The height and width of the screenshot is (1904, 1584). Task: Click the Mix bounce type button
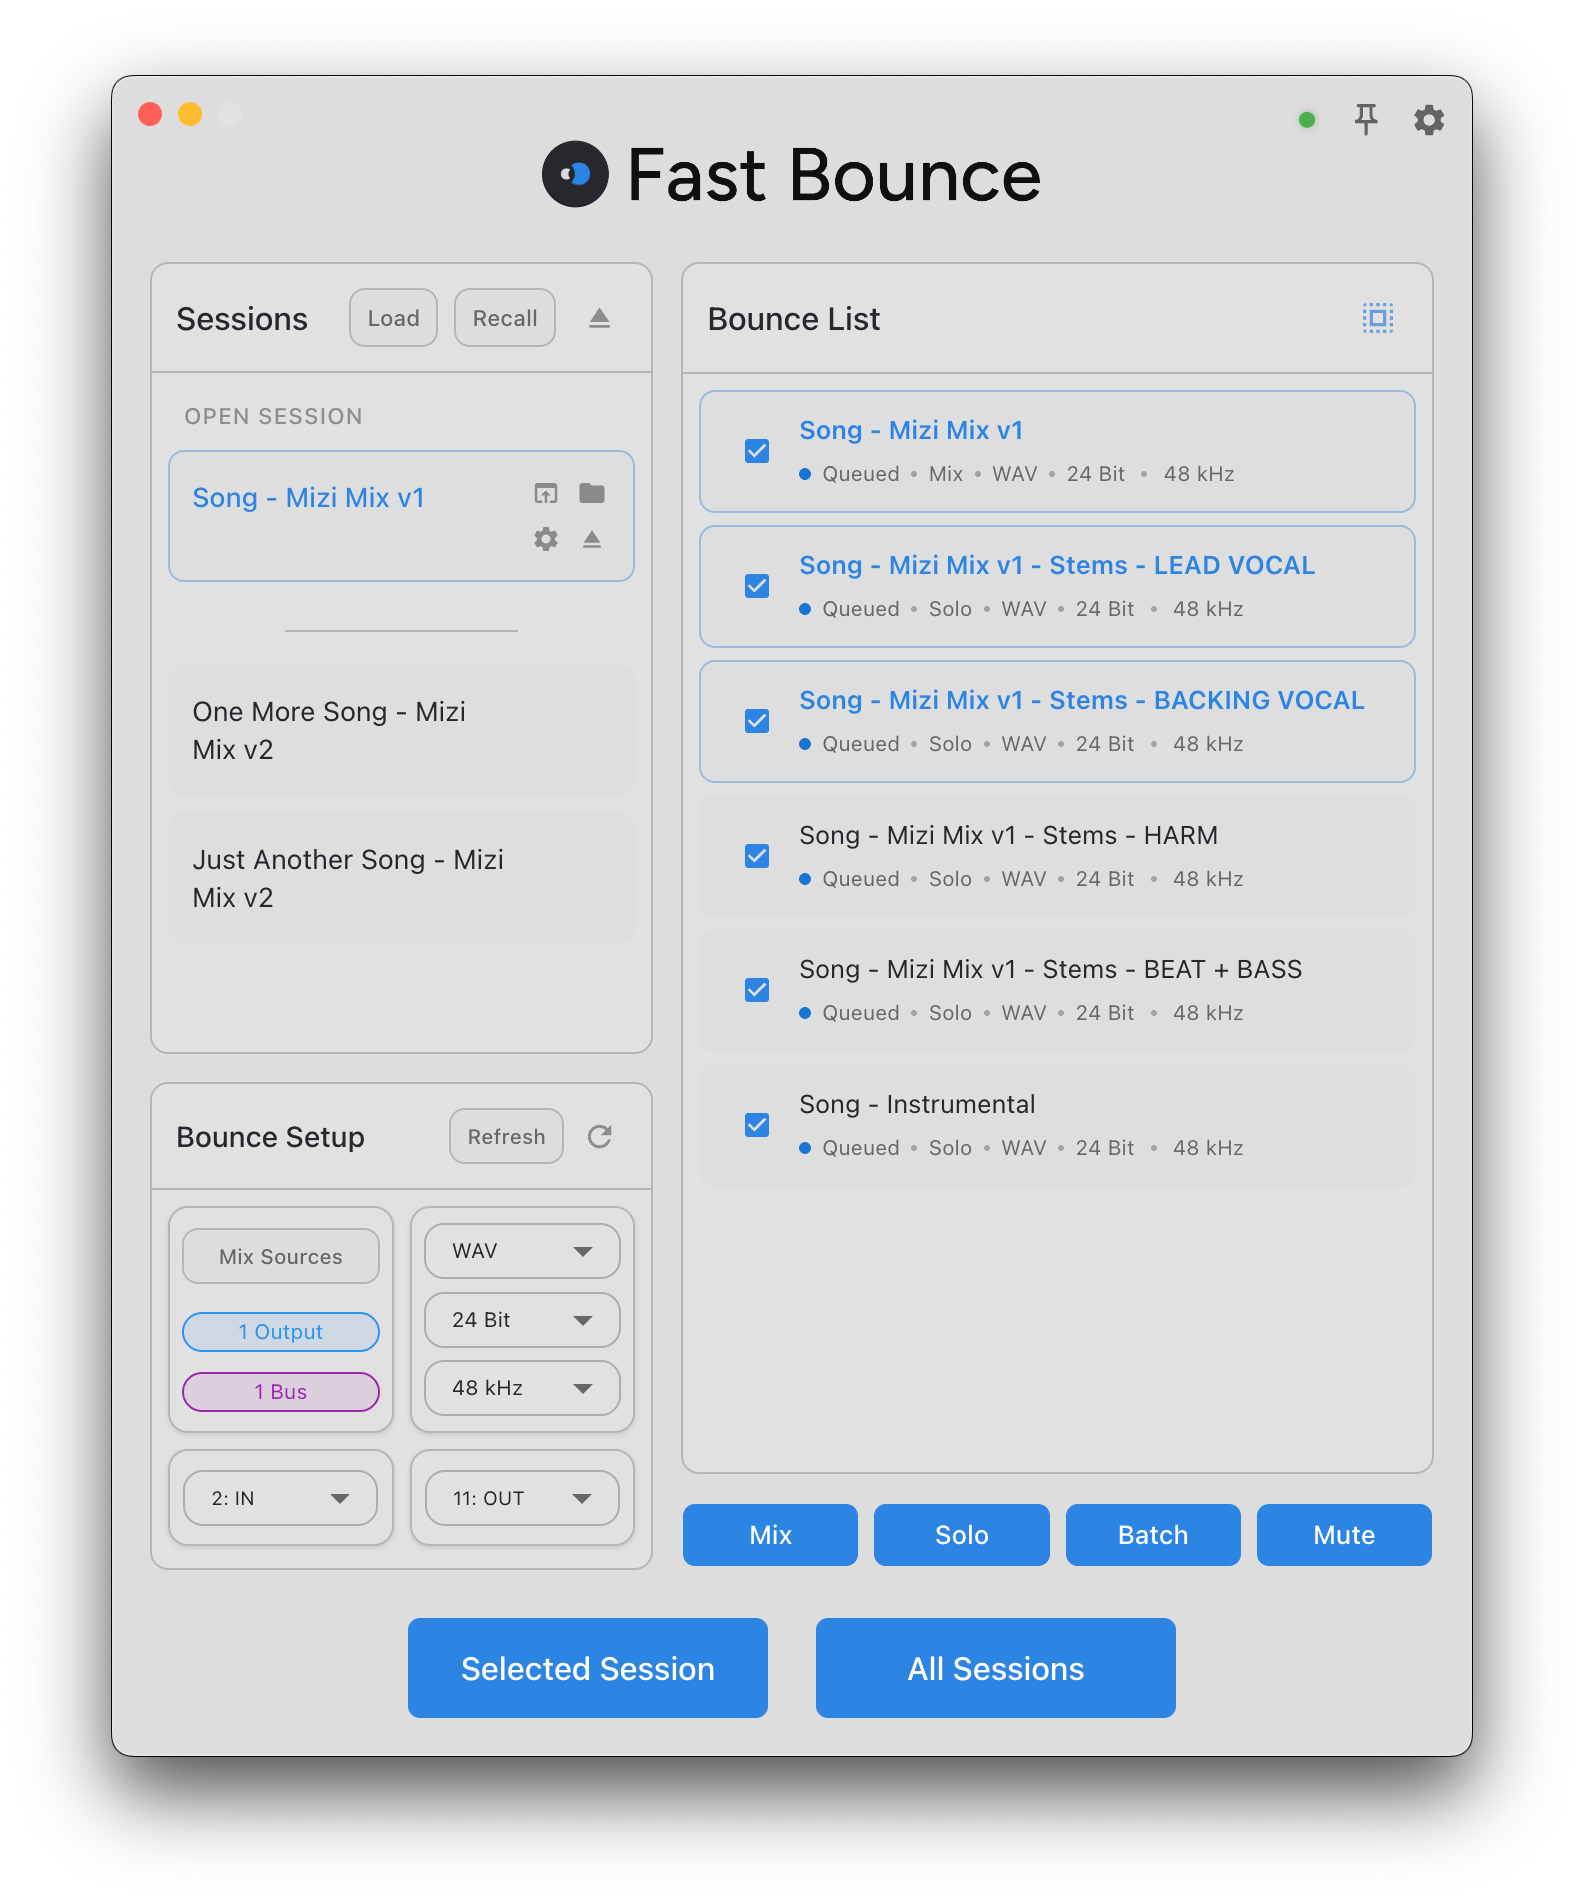coord(770,1535)
